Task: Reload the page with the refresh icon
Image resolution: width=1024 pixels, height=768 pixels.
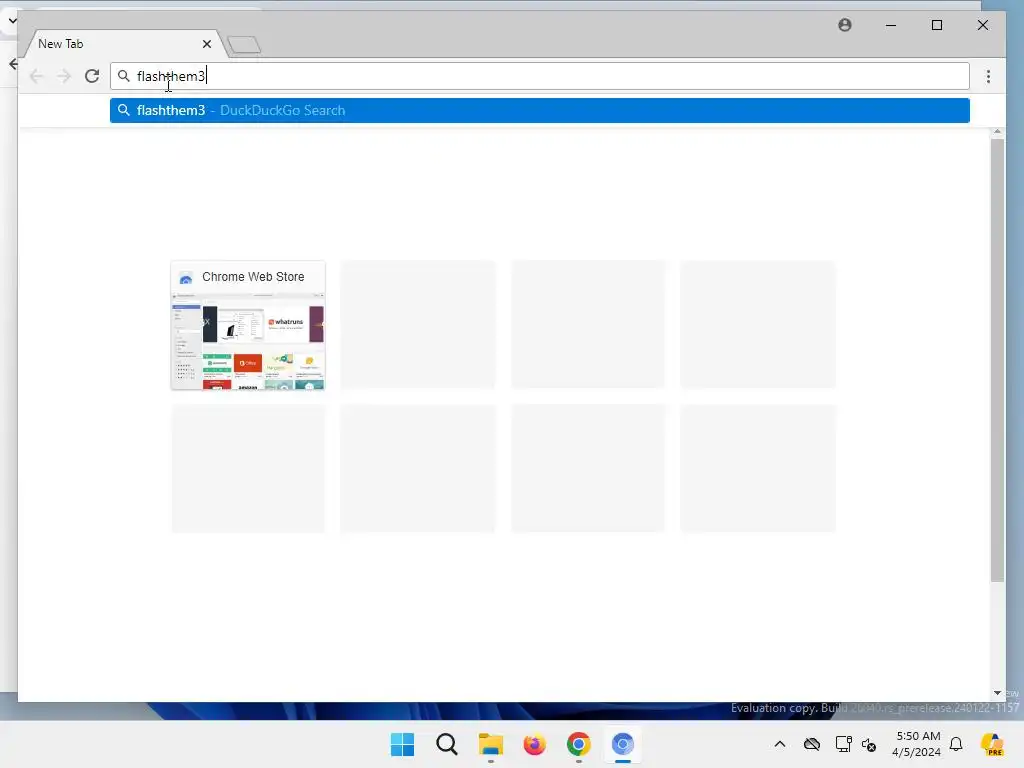Action: (x=92, y=76)
